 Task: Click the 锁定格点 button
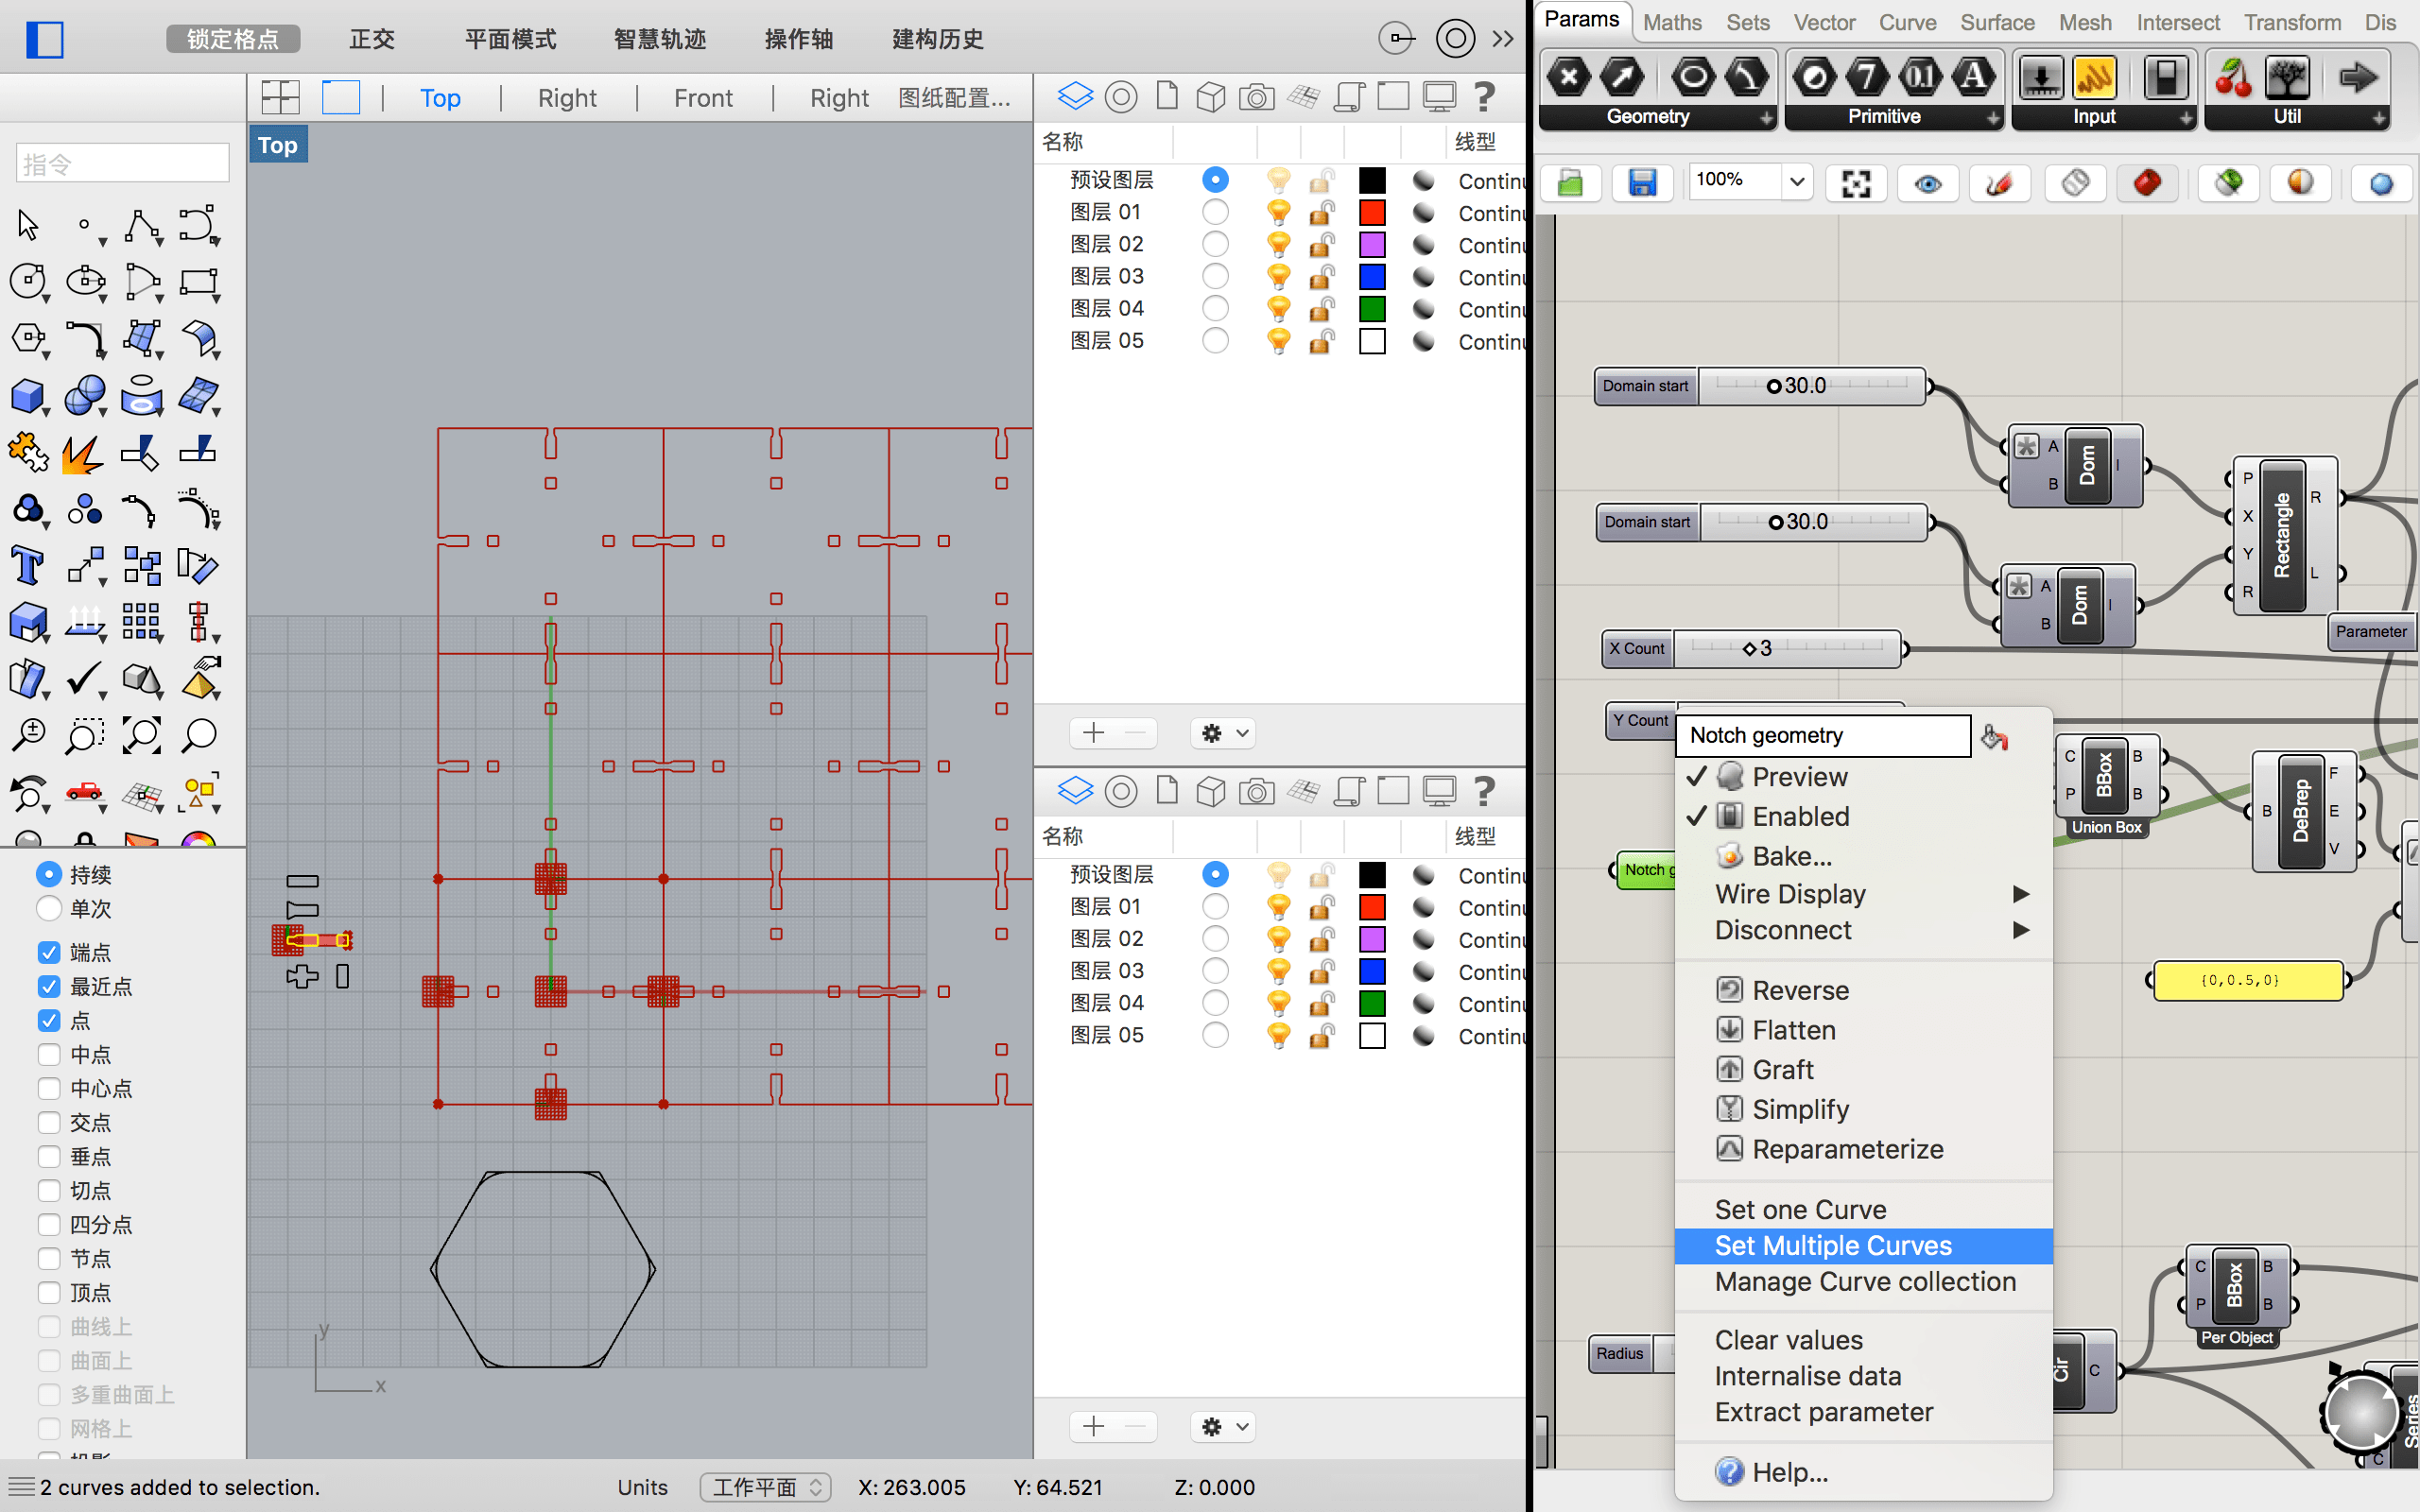tap(233, 39)
